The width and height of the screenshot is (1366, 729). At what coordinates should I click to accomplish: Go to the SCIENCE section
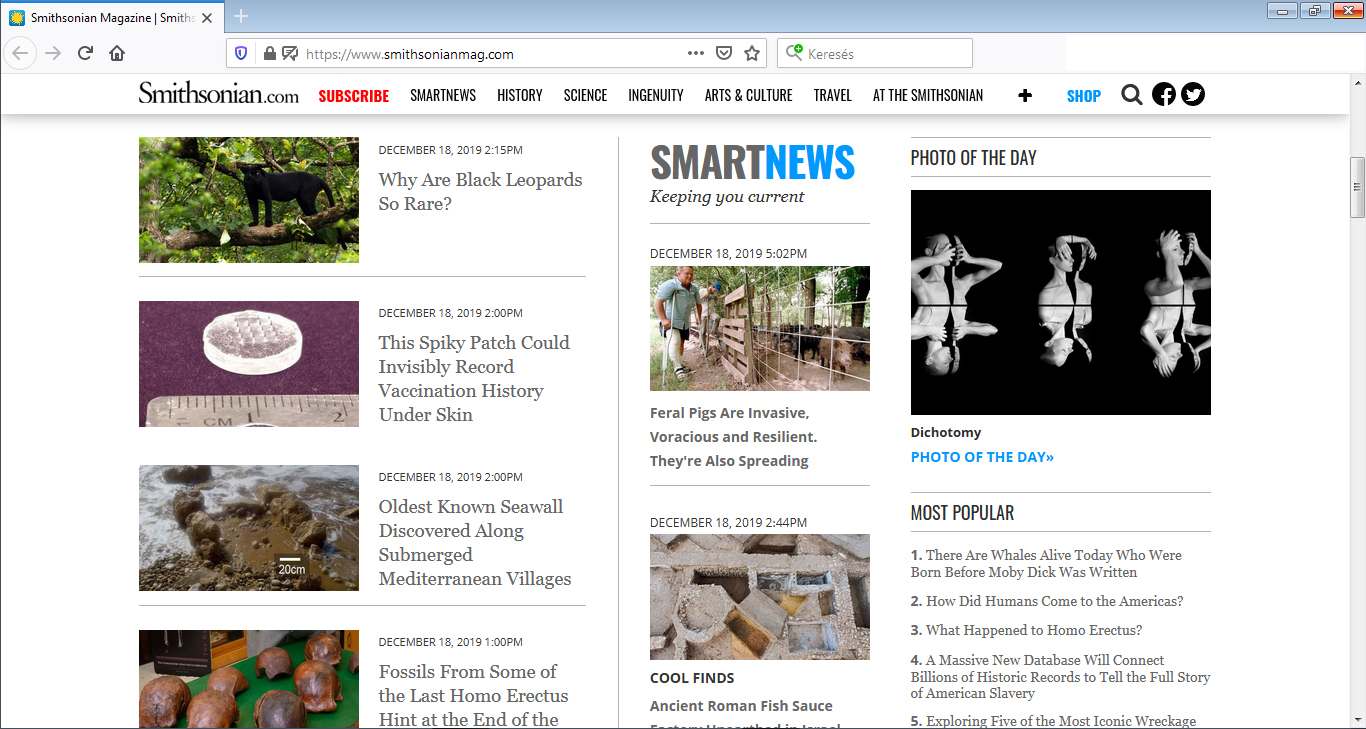coord(585,95)
